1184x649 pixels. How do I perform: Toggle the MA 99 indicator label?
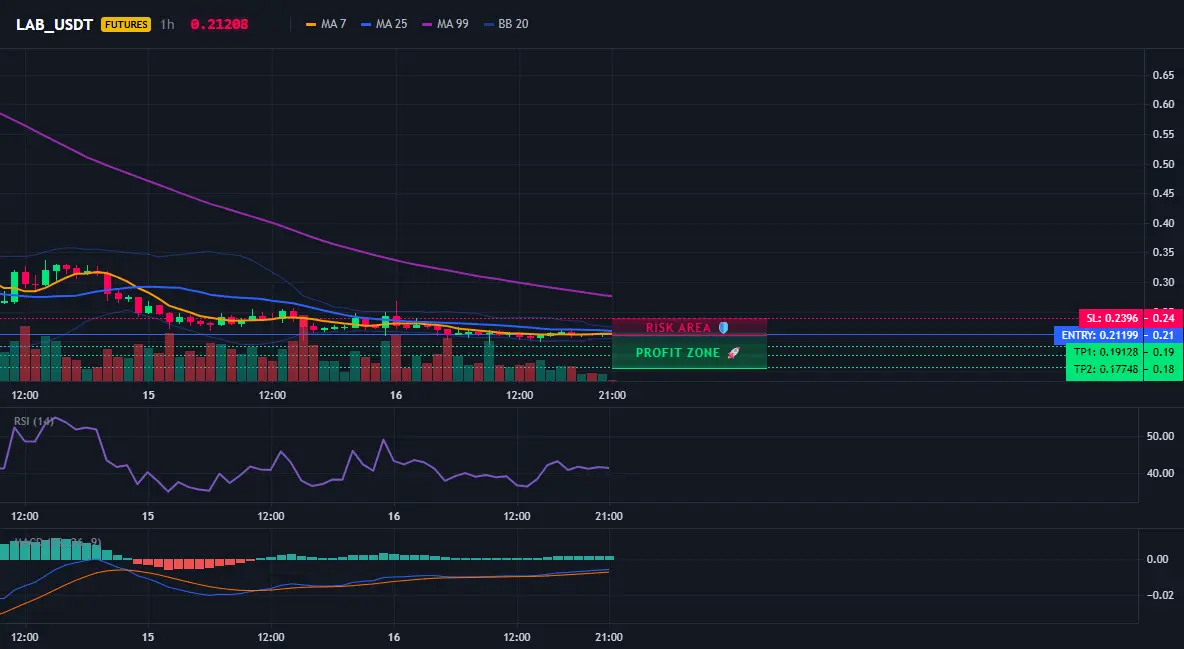click(453, 24)
